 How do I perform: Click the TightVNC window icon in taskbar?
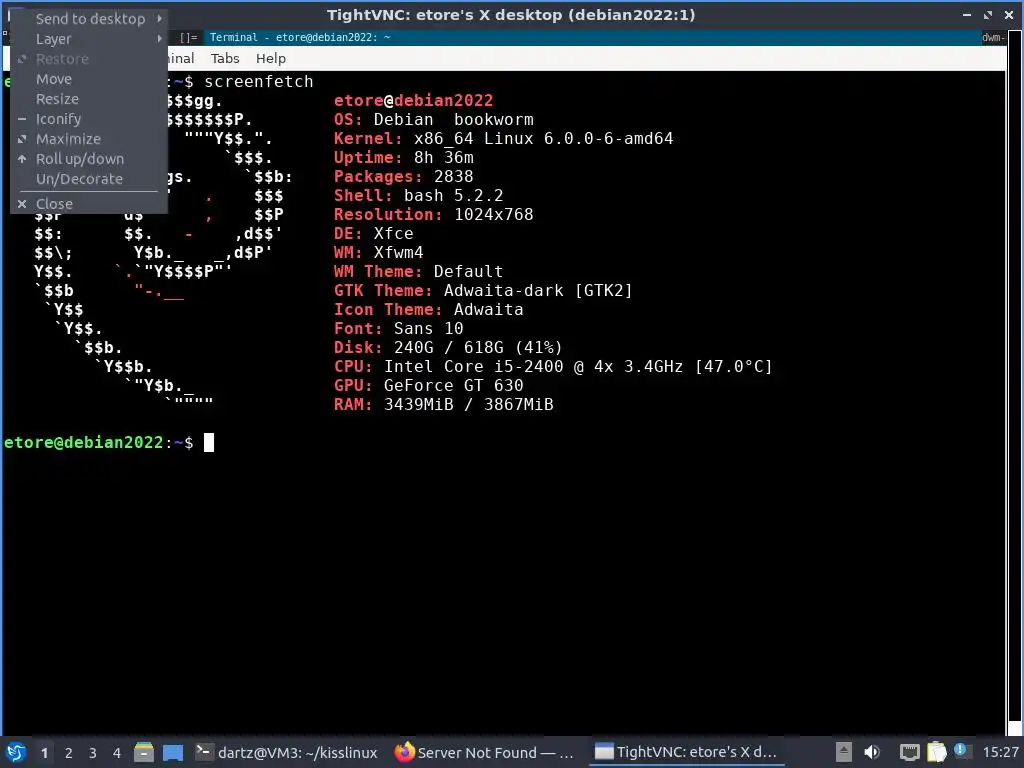(x=603, y=752)
